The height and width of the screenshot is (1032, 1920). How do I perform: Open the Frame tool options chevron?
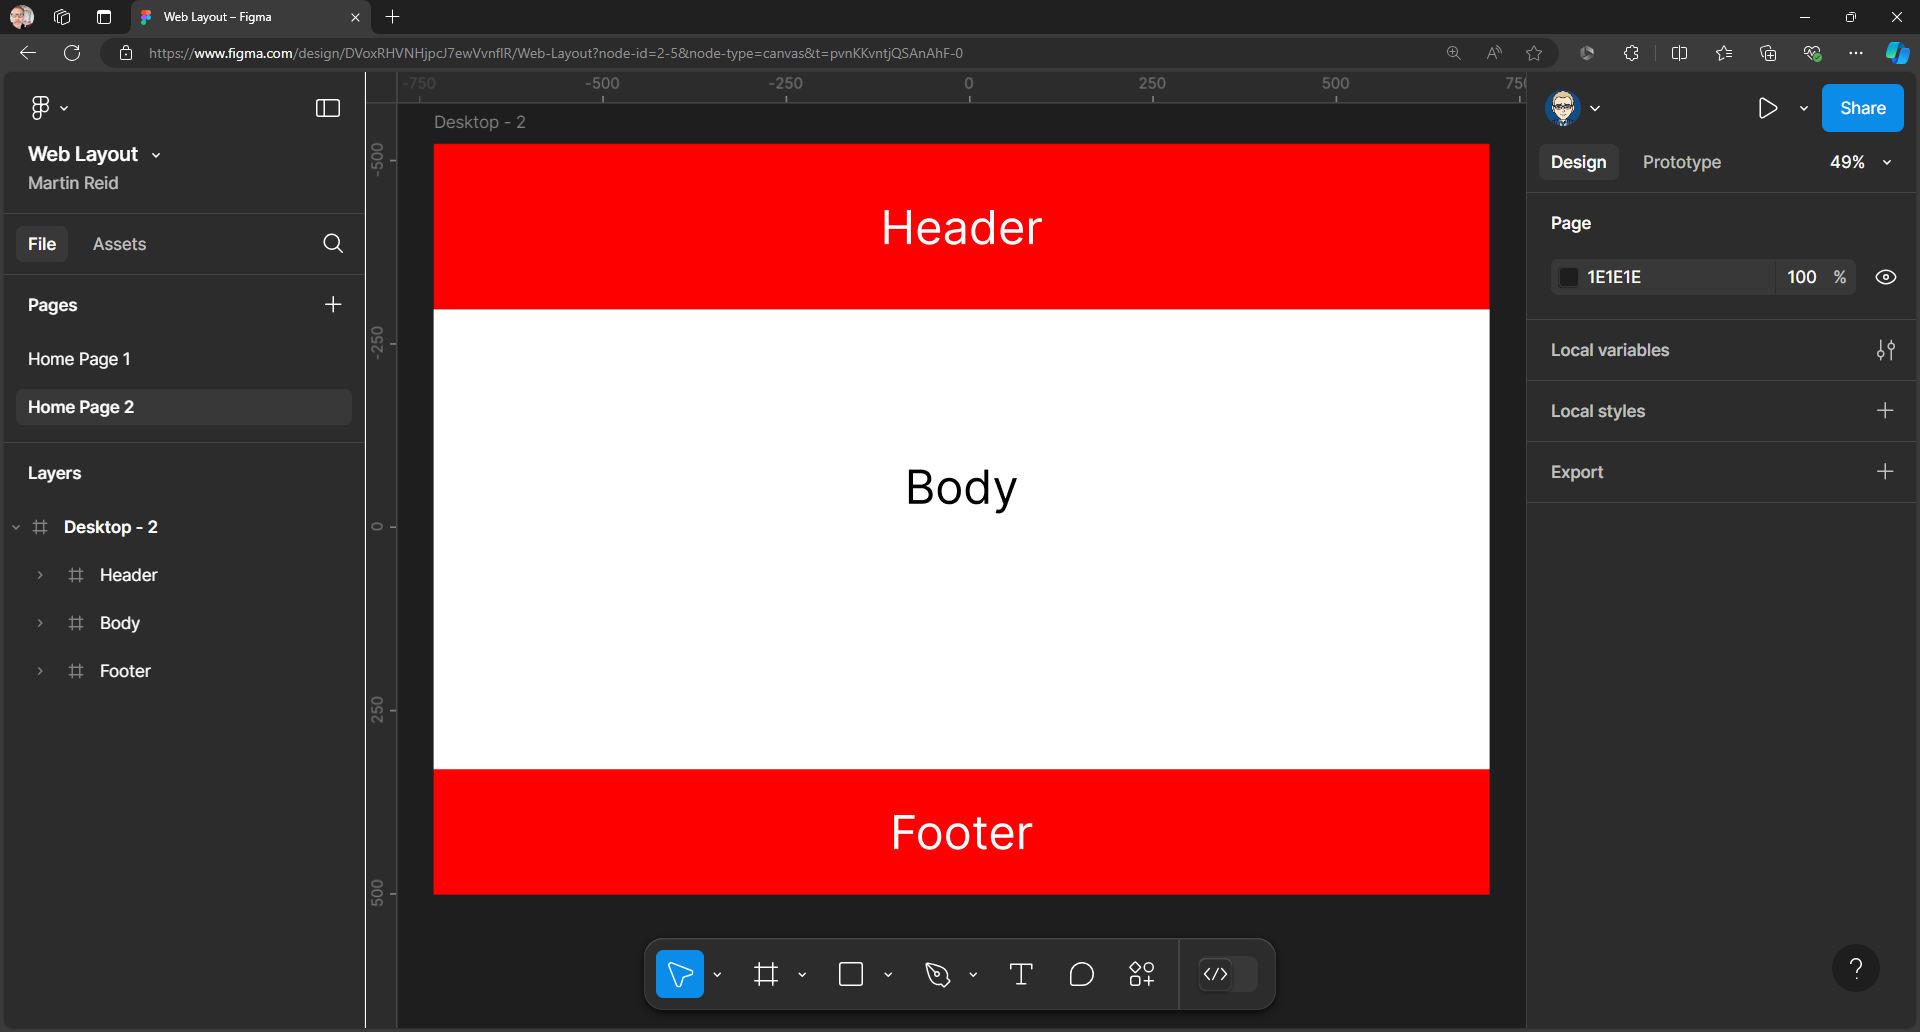[802, 974]
